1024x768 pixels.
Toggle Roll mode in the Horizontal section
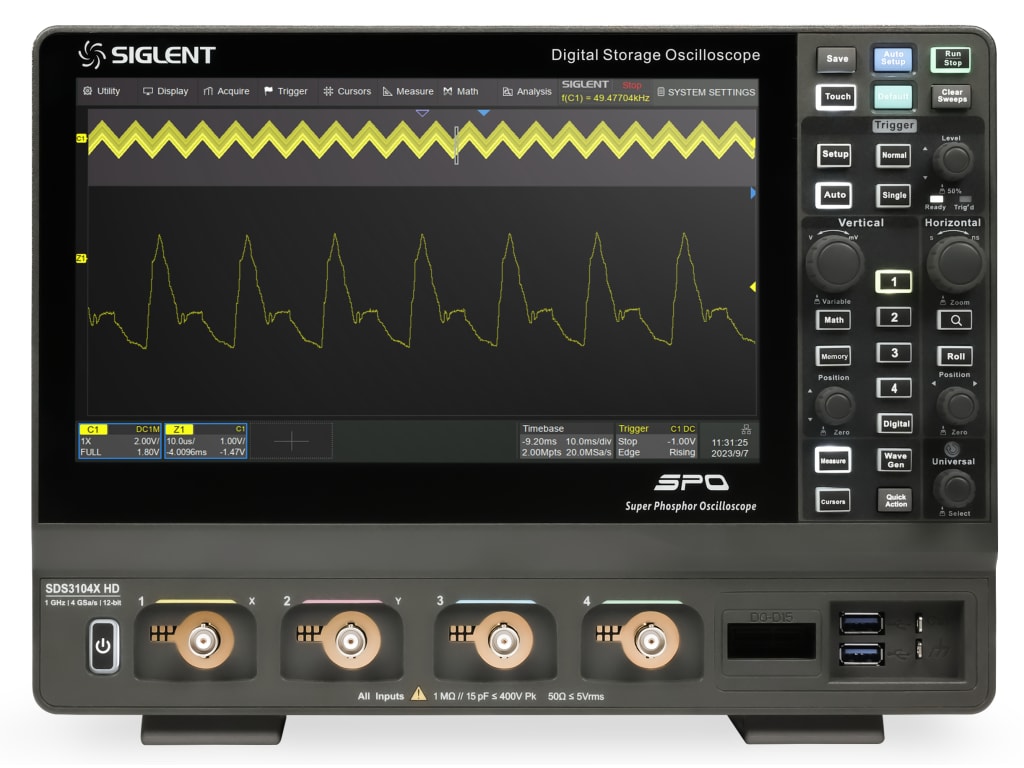pyautogui.click(x=954, y=356)
